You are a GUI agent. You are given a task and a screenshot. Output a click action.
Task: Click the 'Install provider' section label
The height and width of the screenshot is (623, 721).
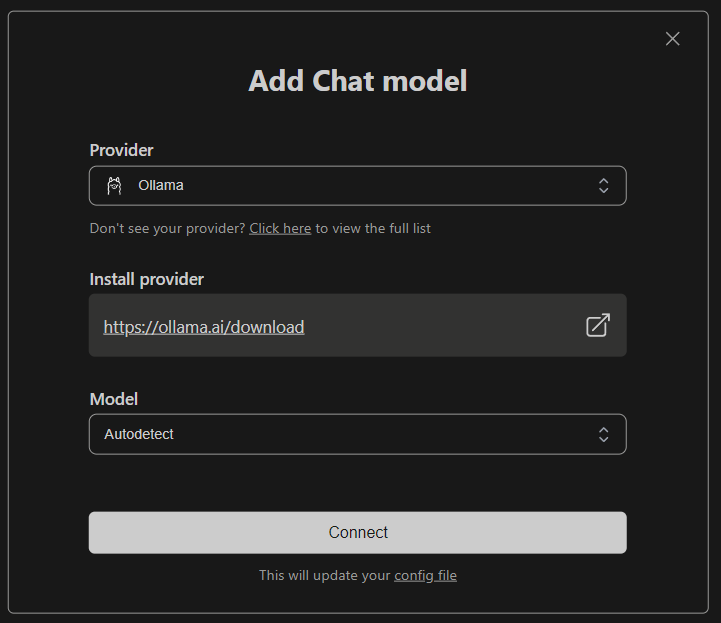[x=146, y=279]
